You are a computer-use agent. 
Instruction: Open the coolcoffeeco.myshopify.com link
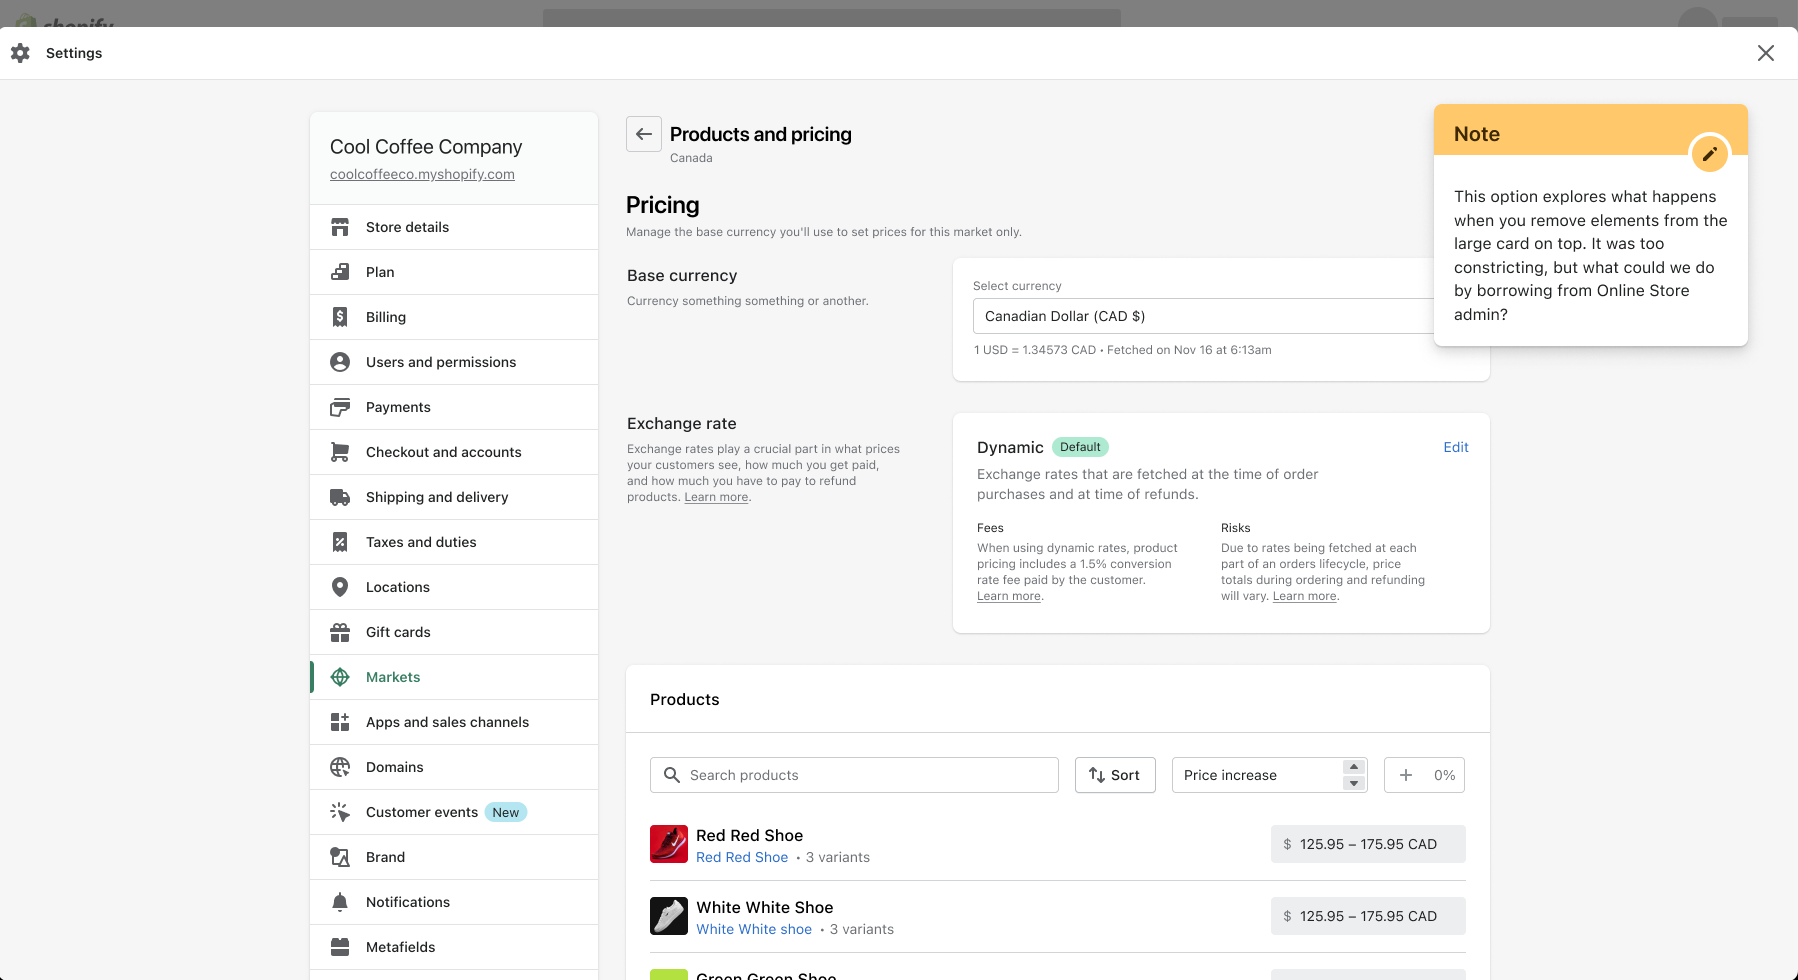coord(422,174)
